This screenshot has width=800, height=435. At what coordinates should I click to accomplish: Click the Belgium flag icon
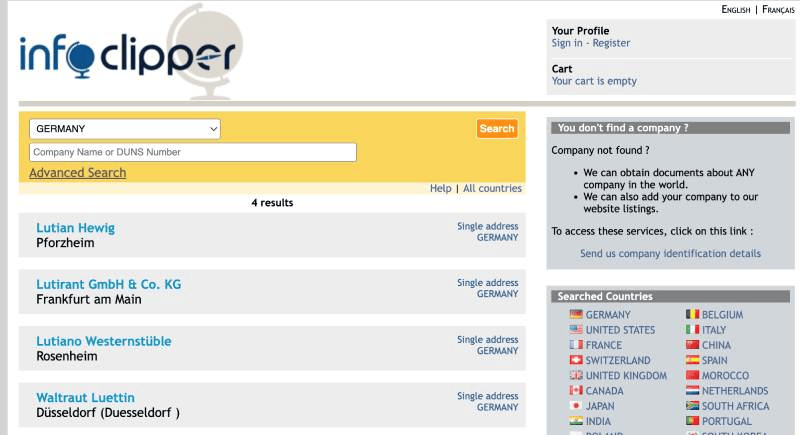tap(692, 314)
